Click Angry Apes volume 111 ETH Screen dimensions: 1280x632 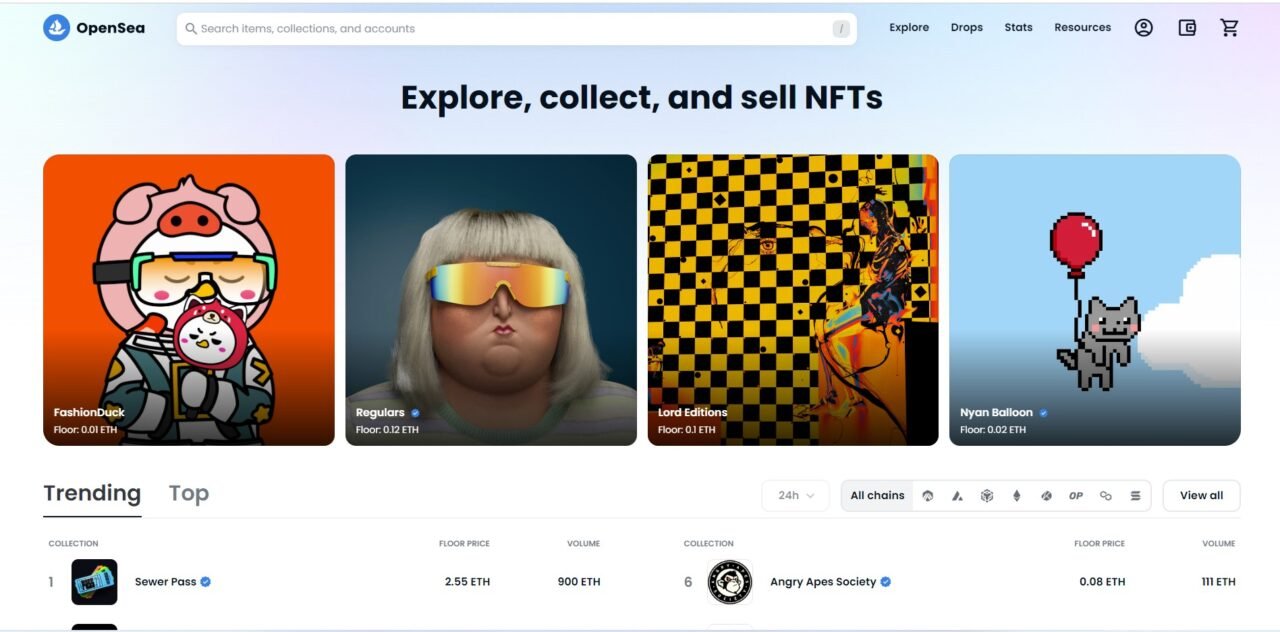click(x=1219, y=582)
